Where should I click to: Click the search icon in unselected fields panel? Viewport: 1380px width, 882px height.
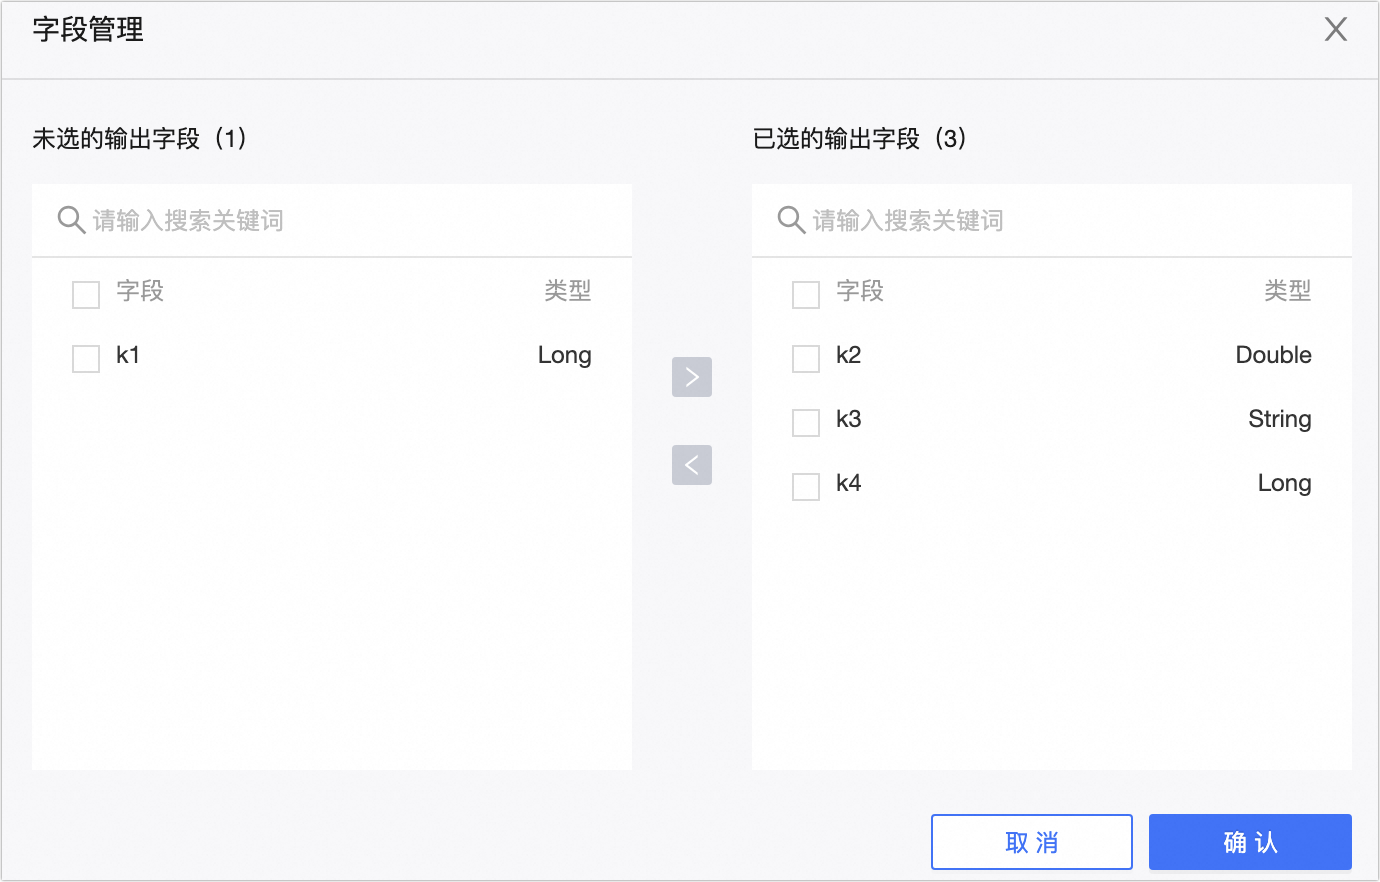tap(71, 220)
